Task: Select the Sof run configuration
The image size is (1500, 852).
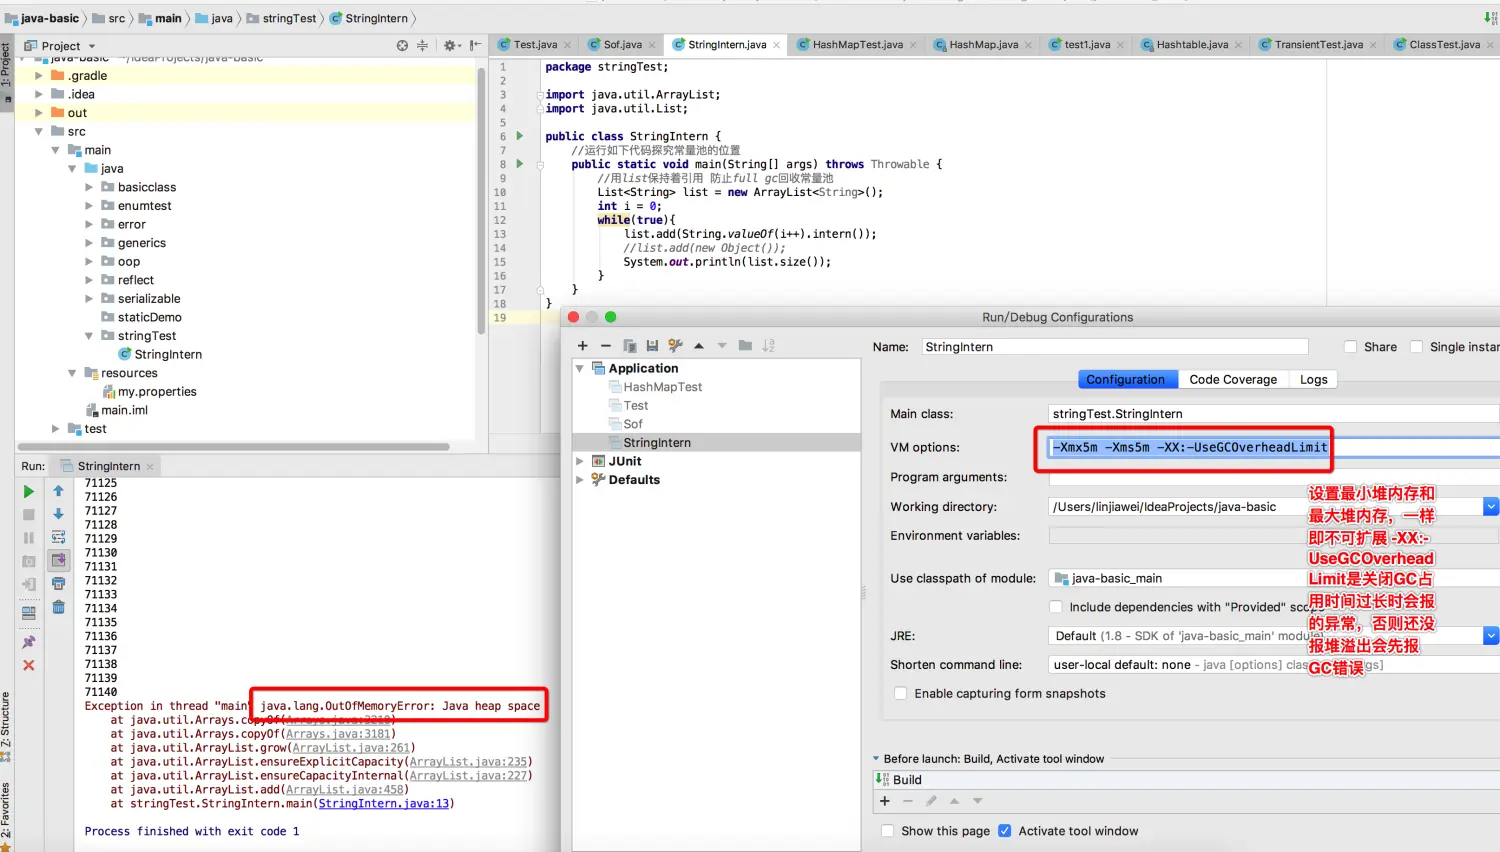Action: tap(633, 424)
